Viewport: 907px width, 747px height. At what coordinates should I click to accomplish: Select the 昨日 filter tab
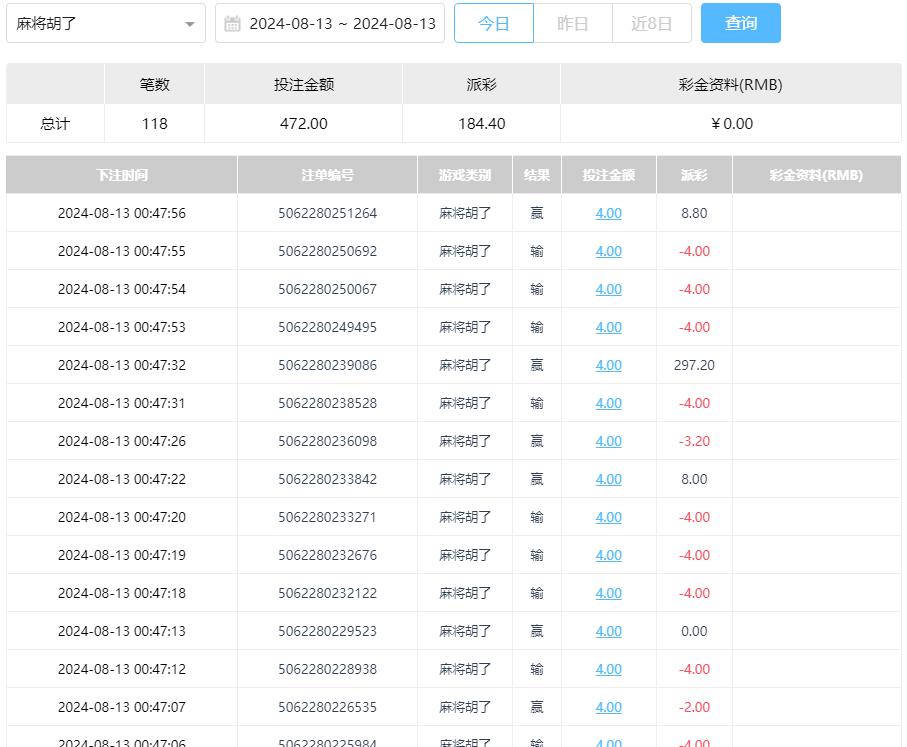pyautogui.click(x=572, y=23)
